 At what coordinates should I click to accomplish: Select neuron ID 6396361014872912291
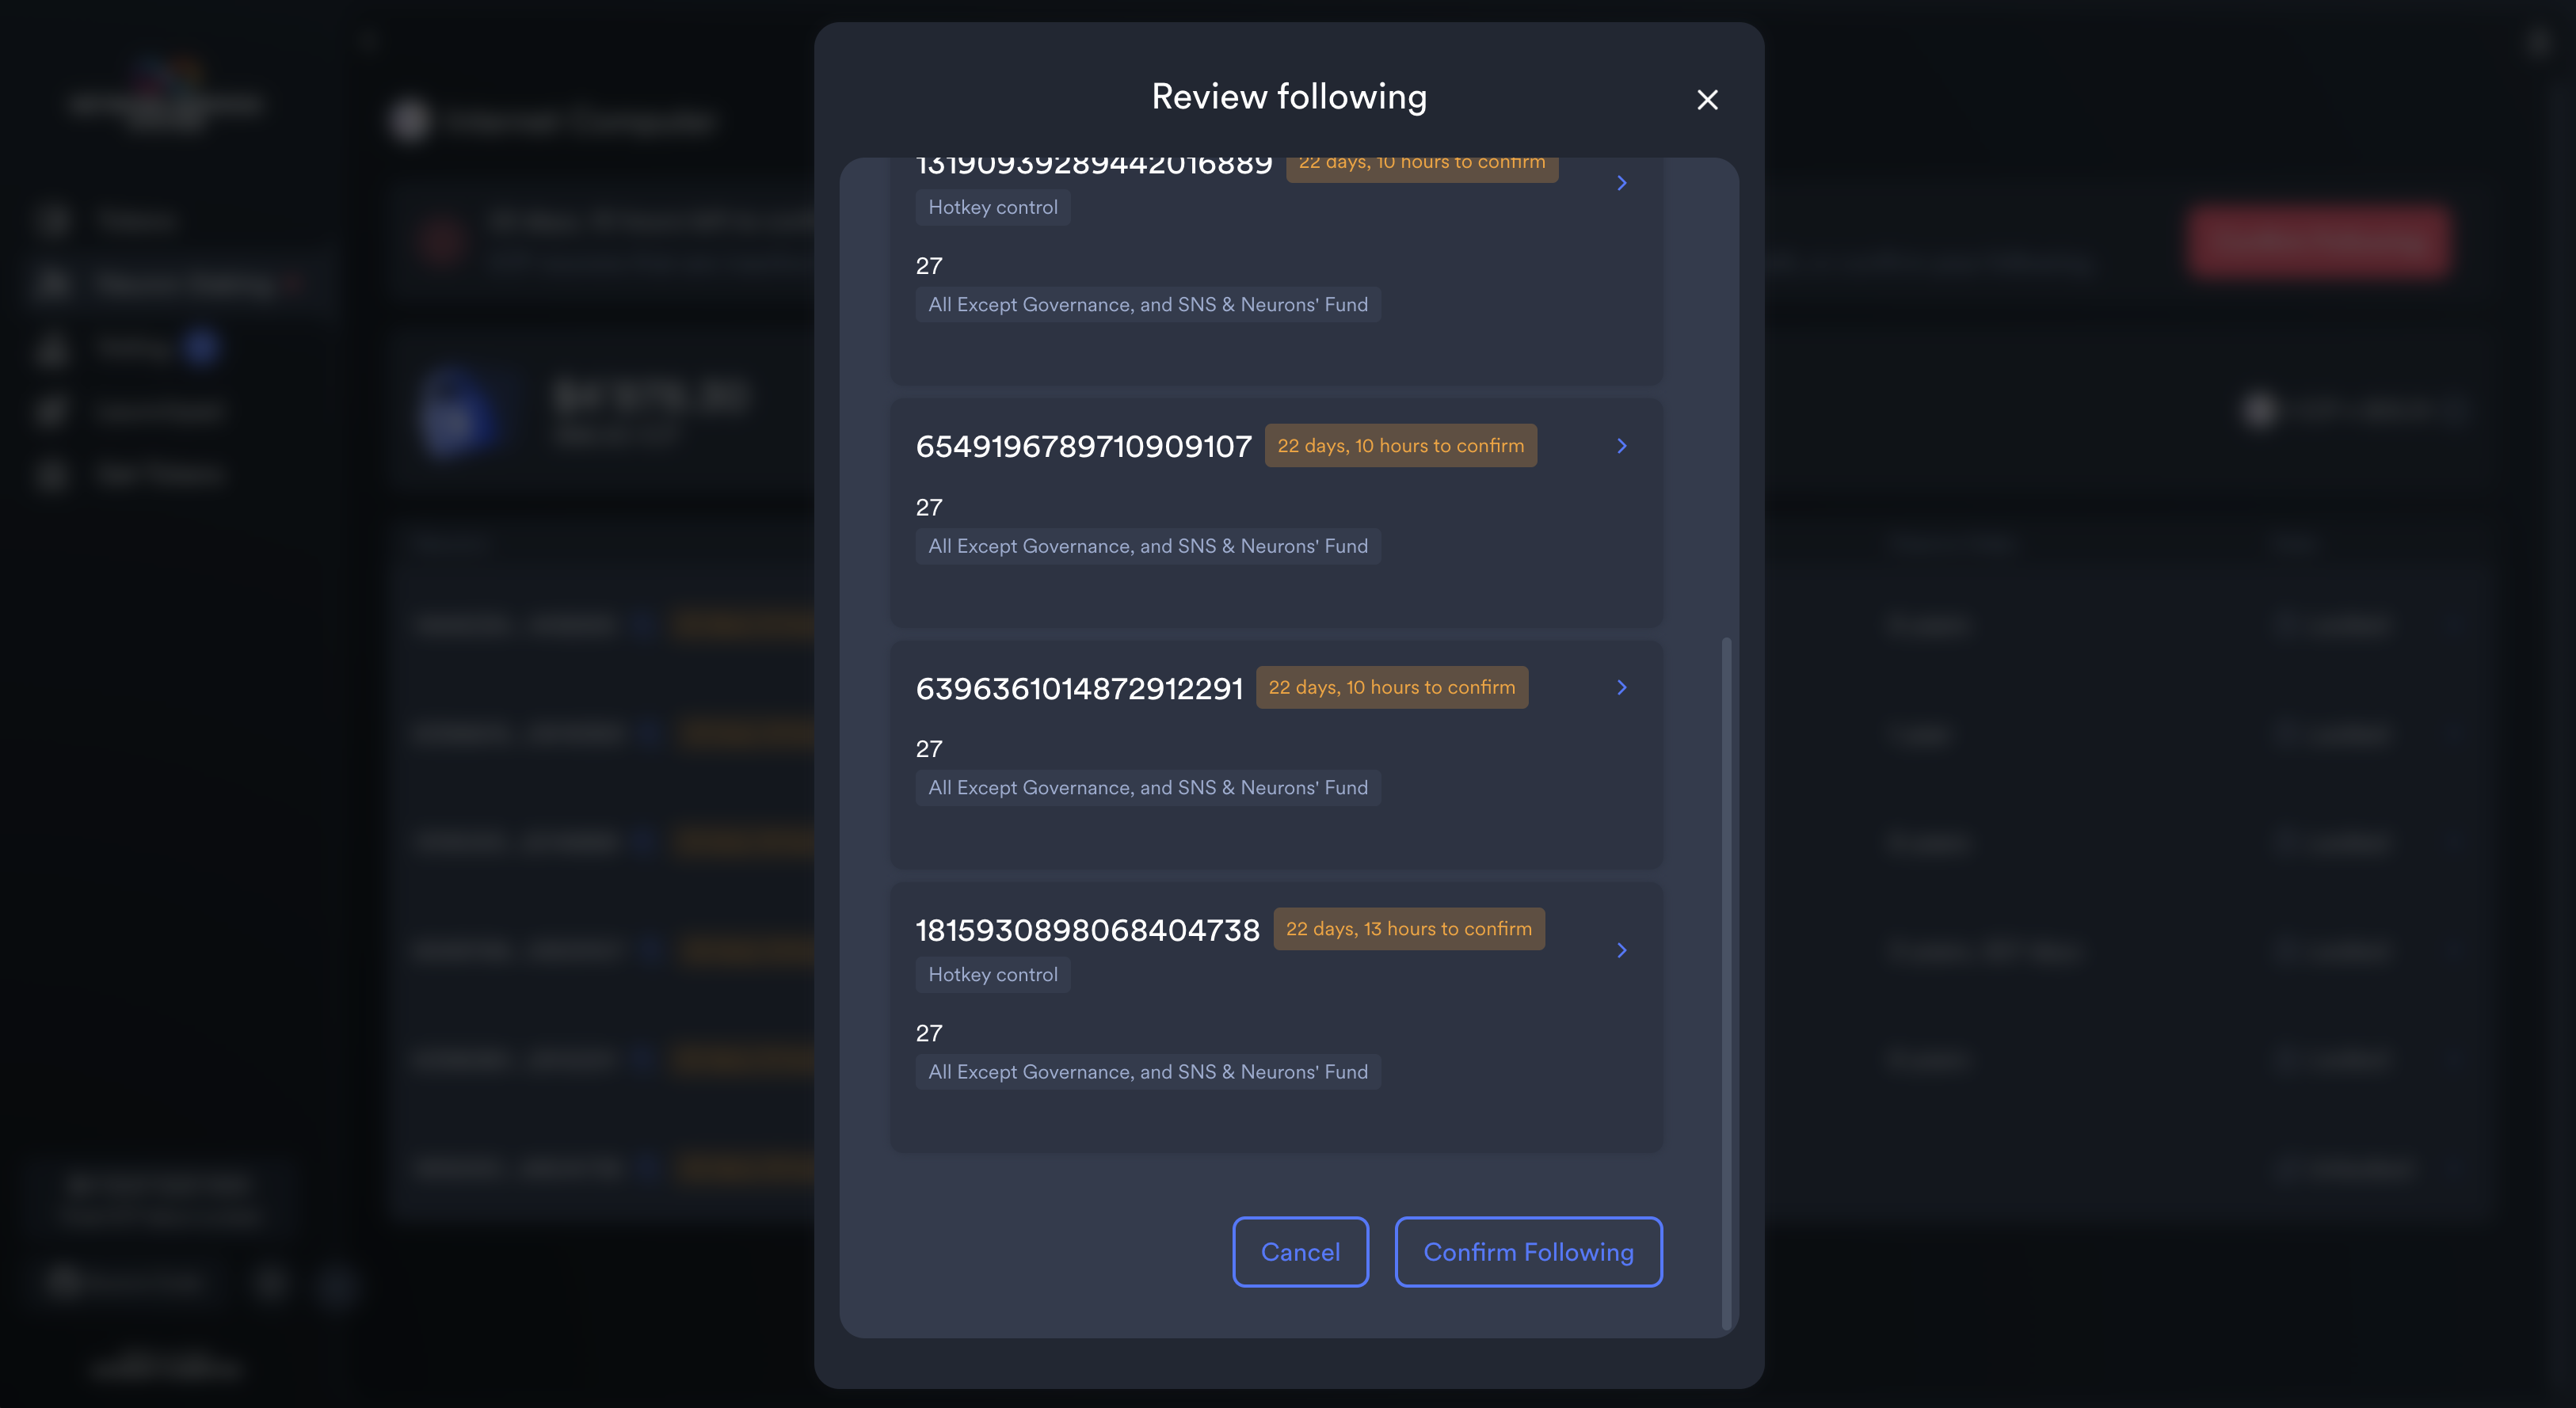pos(1079,689)
